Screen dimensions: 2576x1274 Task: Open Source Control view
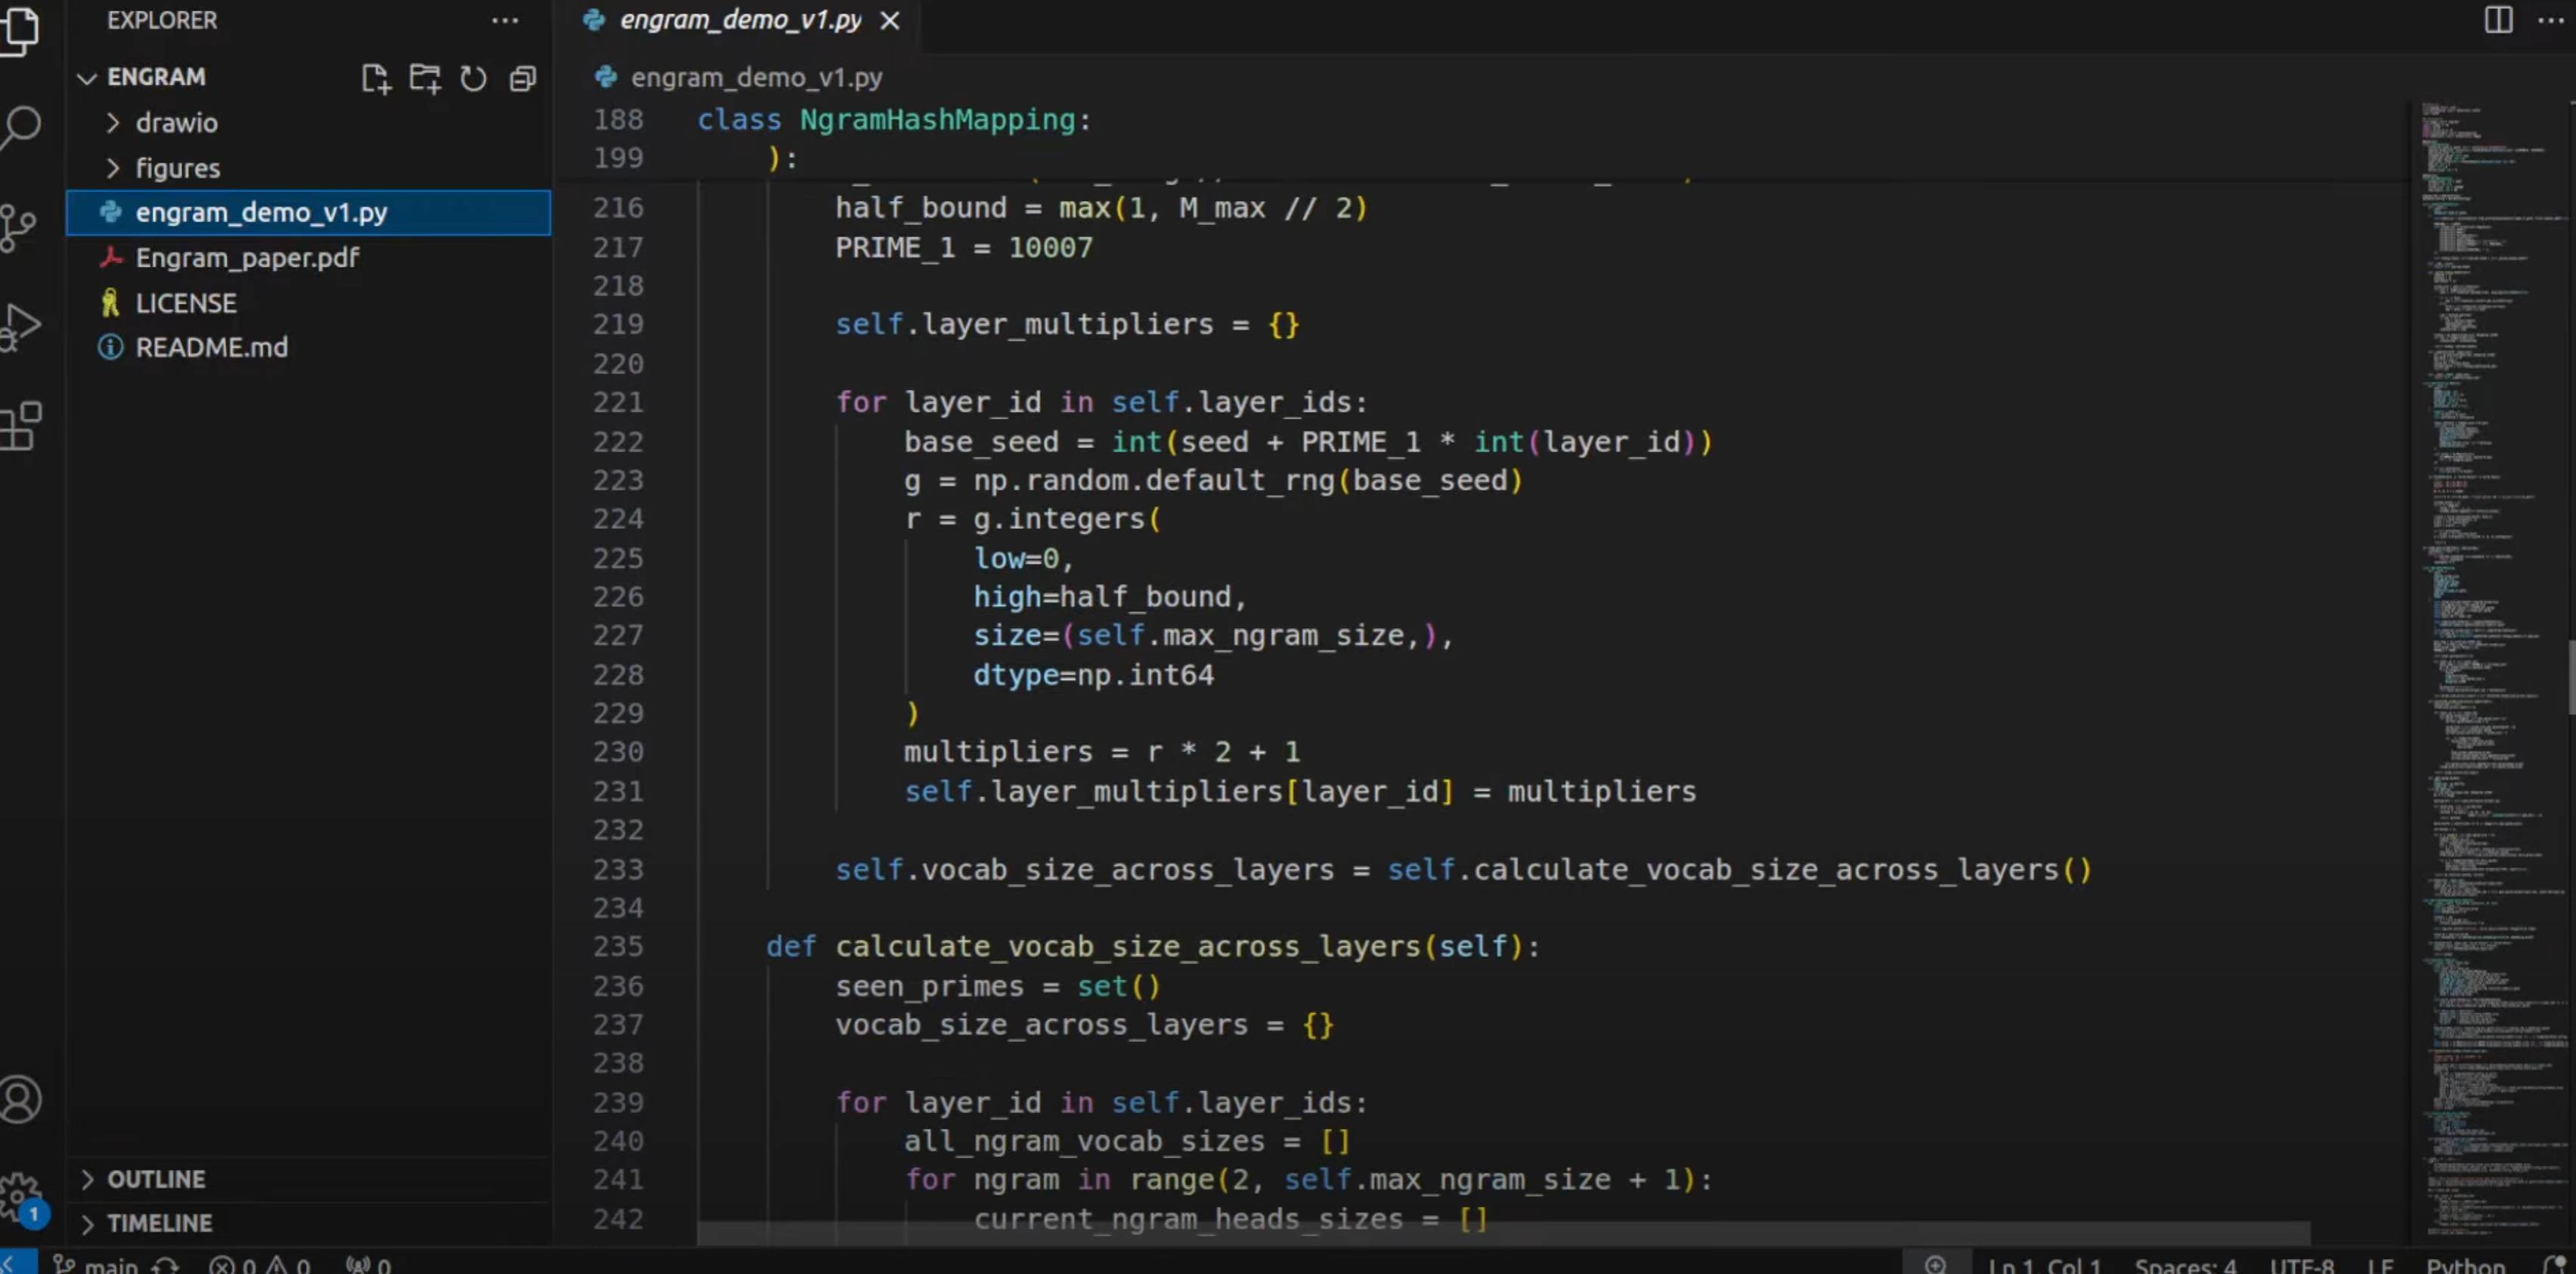point(18,228)
